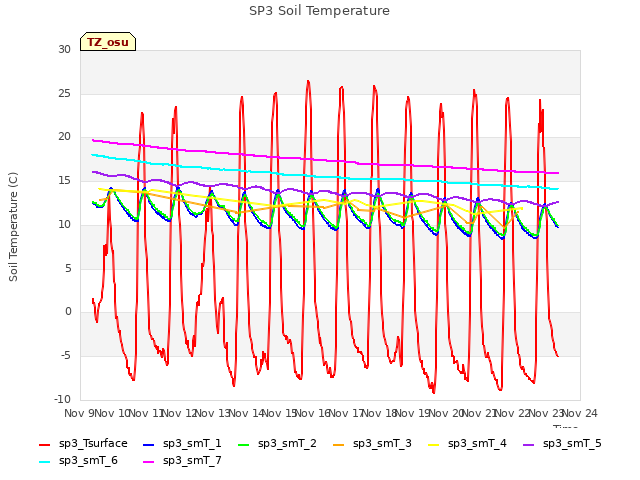
Task: Click cyan sp3_smT_6 legend color marker
Action: pos(44,462)
